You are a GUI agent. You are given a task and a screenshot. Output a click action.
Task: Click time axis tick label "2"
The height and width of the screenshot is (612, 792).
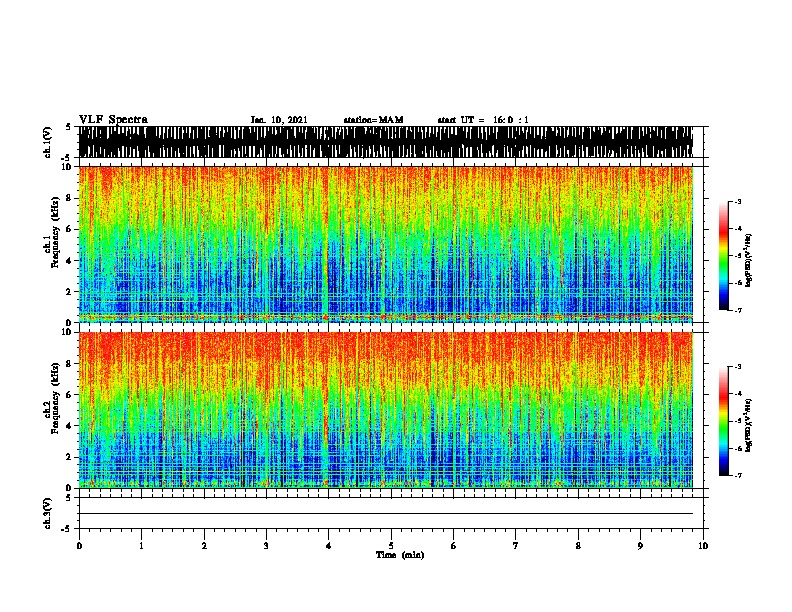pyautogui.click(x=204, y=546)
